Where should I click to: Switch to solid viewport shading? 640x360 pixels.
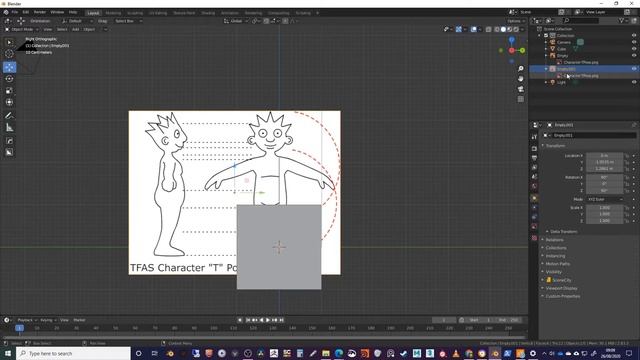pos(503,29)
